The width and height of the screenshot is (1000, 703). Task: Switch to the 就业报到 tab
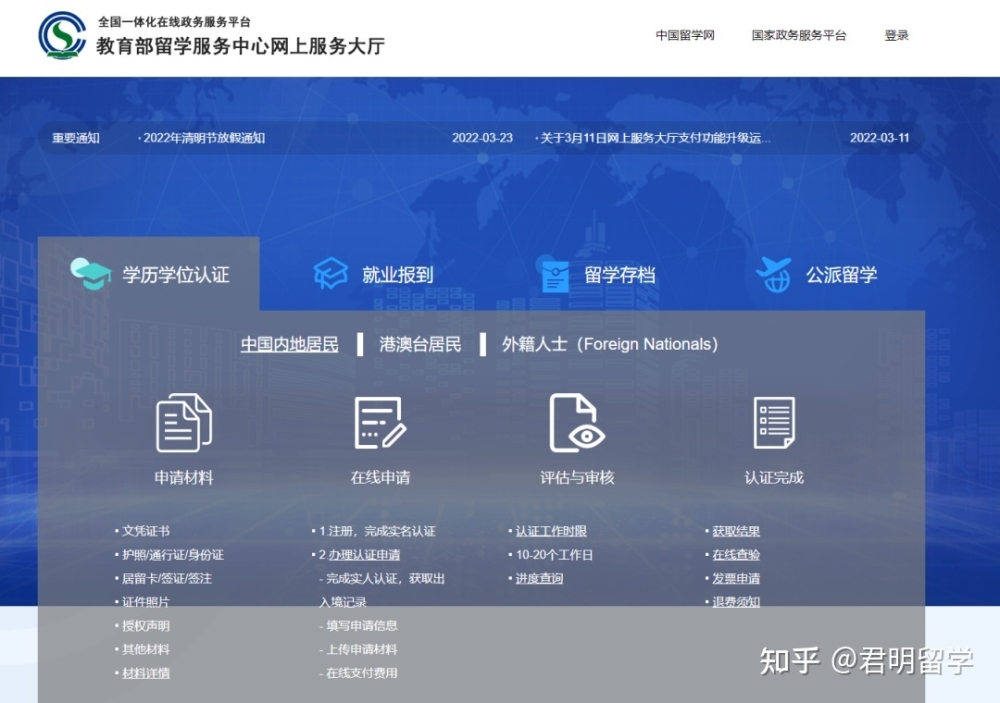point(374,274)
